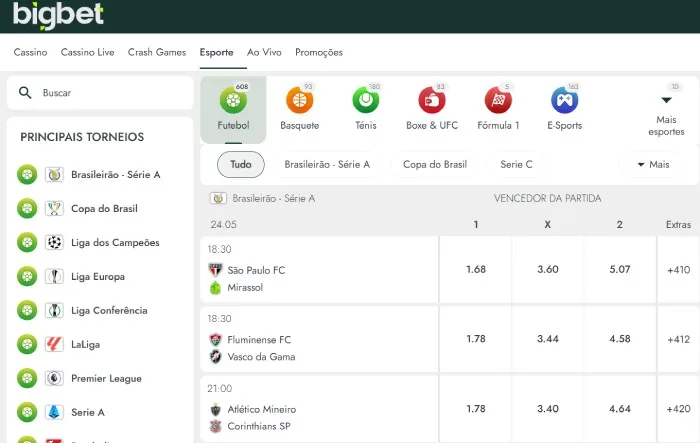Select the Fórmula 1 icon

(498, 100)
